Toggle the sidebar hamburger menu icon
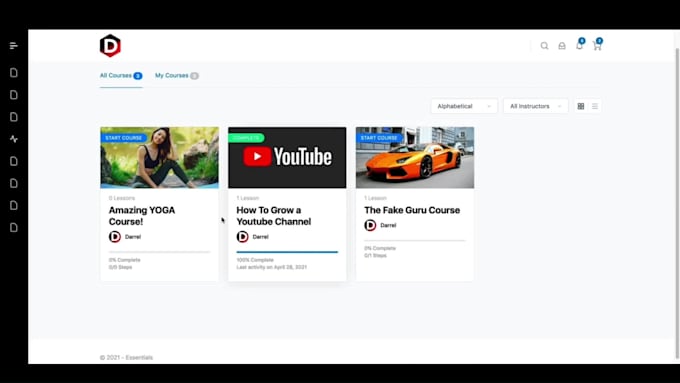This screenshot has height=383, width=680. 13,46
